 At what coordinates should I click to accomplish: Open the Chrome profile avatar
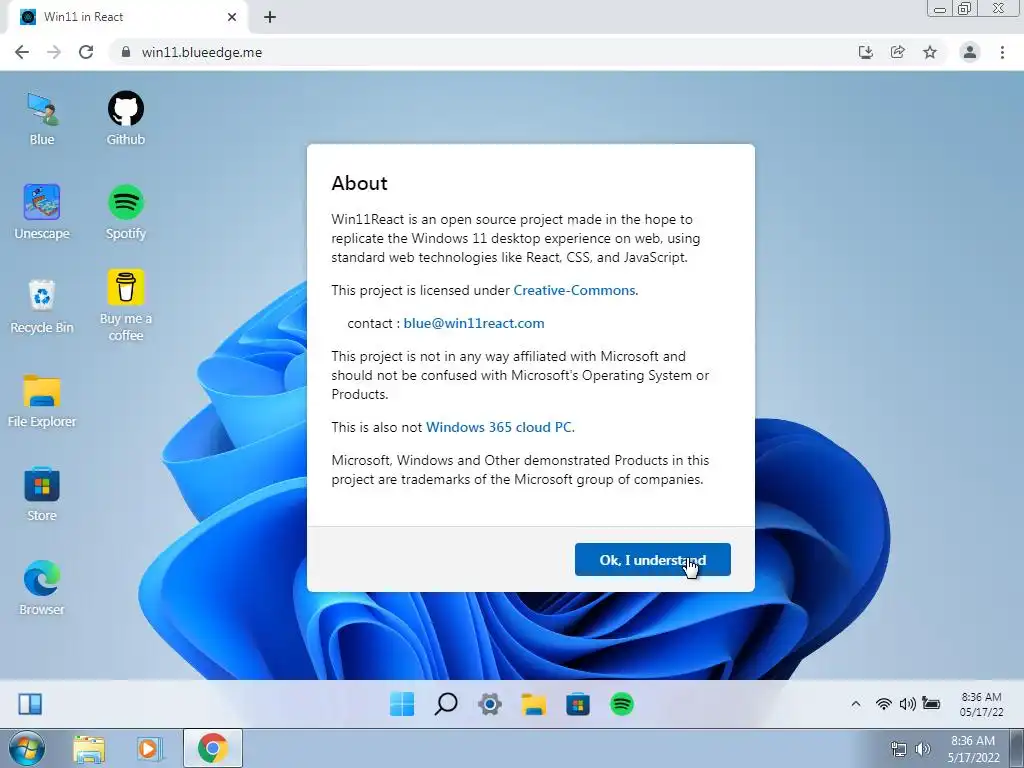click(x=970, y=52)
